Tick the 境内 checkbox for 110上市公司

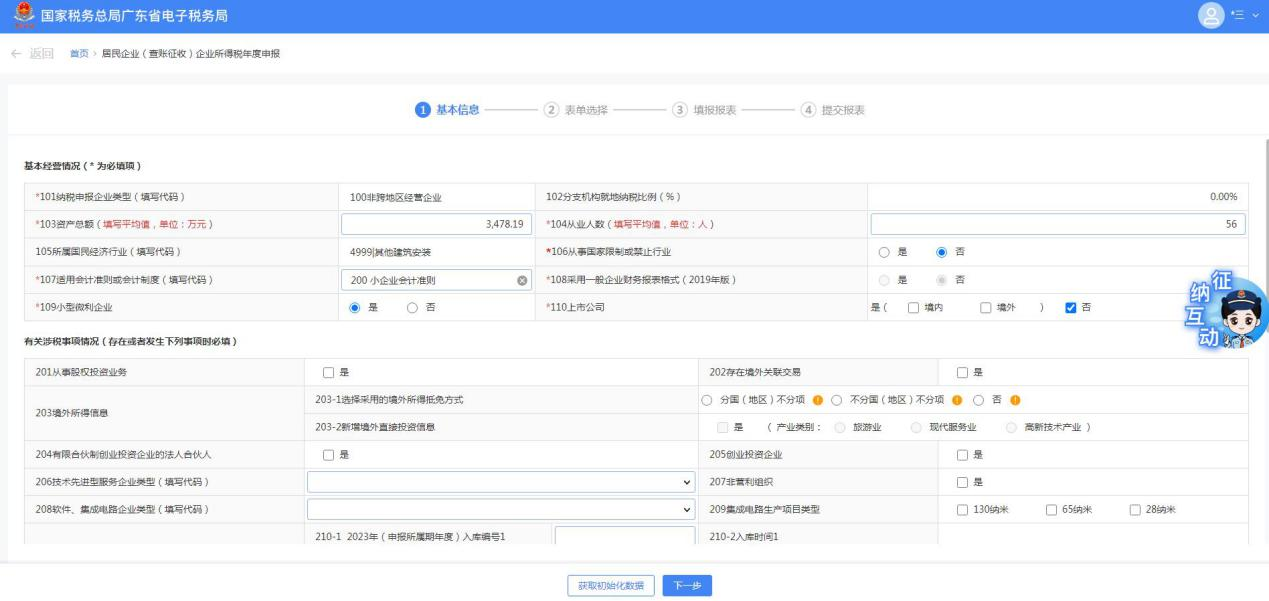[x=912, y=307]
